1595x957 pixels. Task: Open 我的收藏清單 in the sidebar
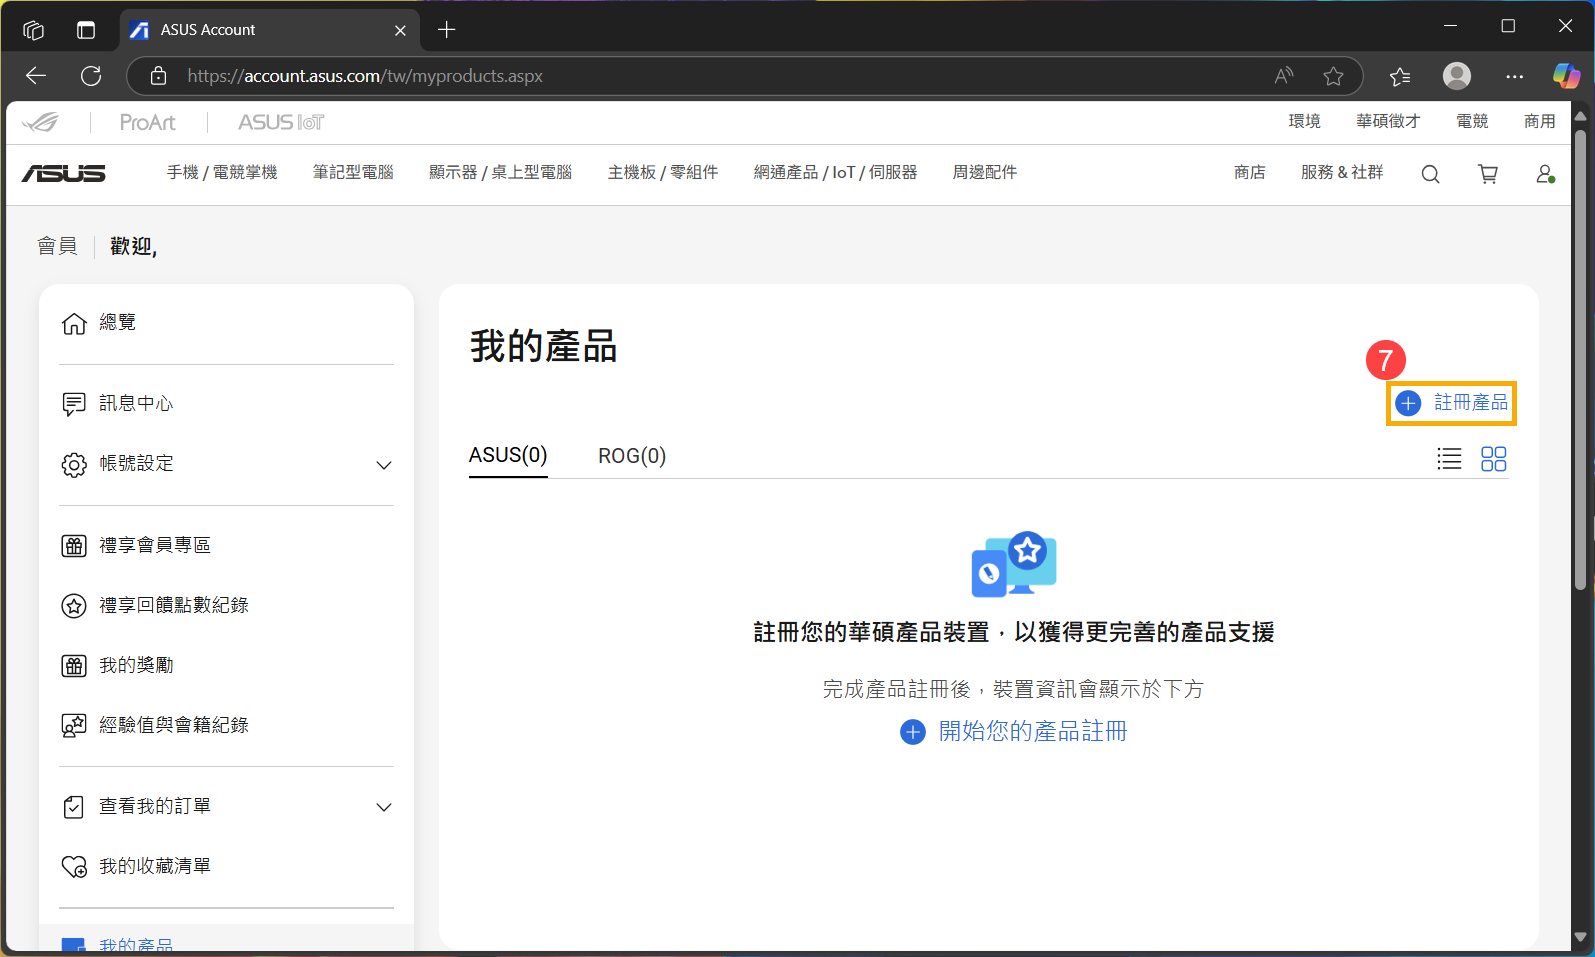pos(155,866)
